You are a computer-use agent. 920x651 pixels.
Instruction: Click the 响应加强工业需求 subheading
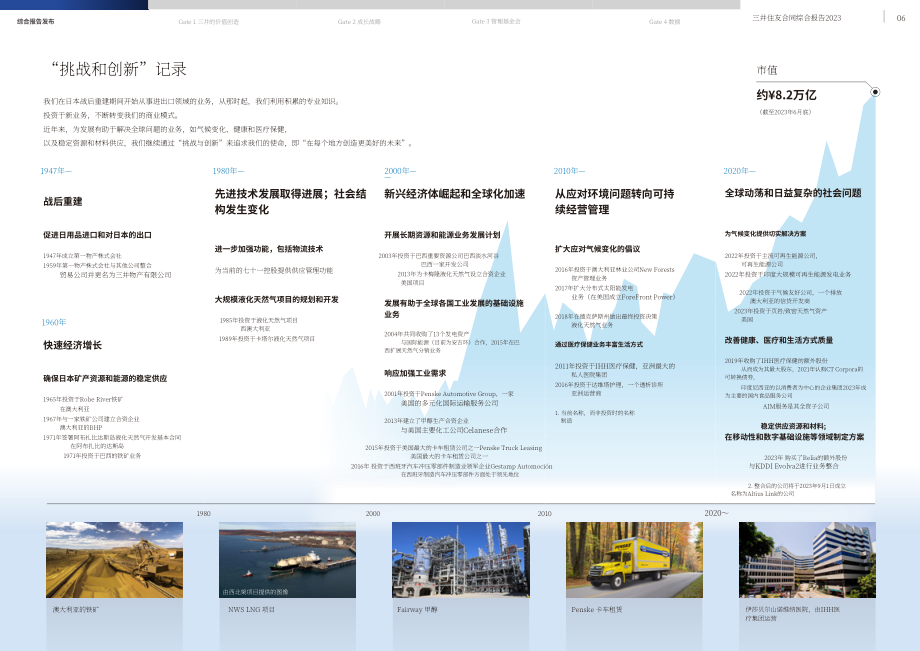415,374
